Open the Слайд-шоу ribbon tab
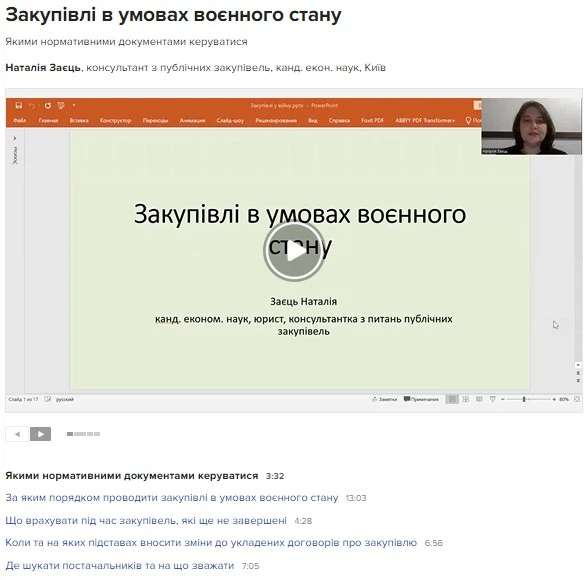Screen dimensions: 585x580 click(230, 120)
